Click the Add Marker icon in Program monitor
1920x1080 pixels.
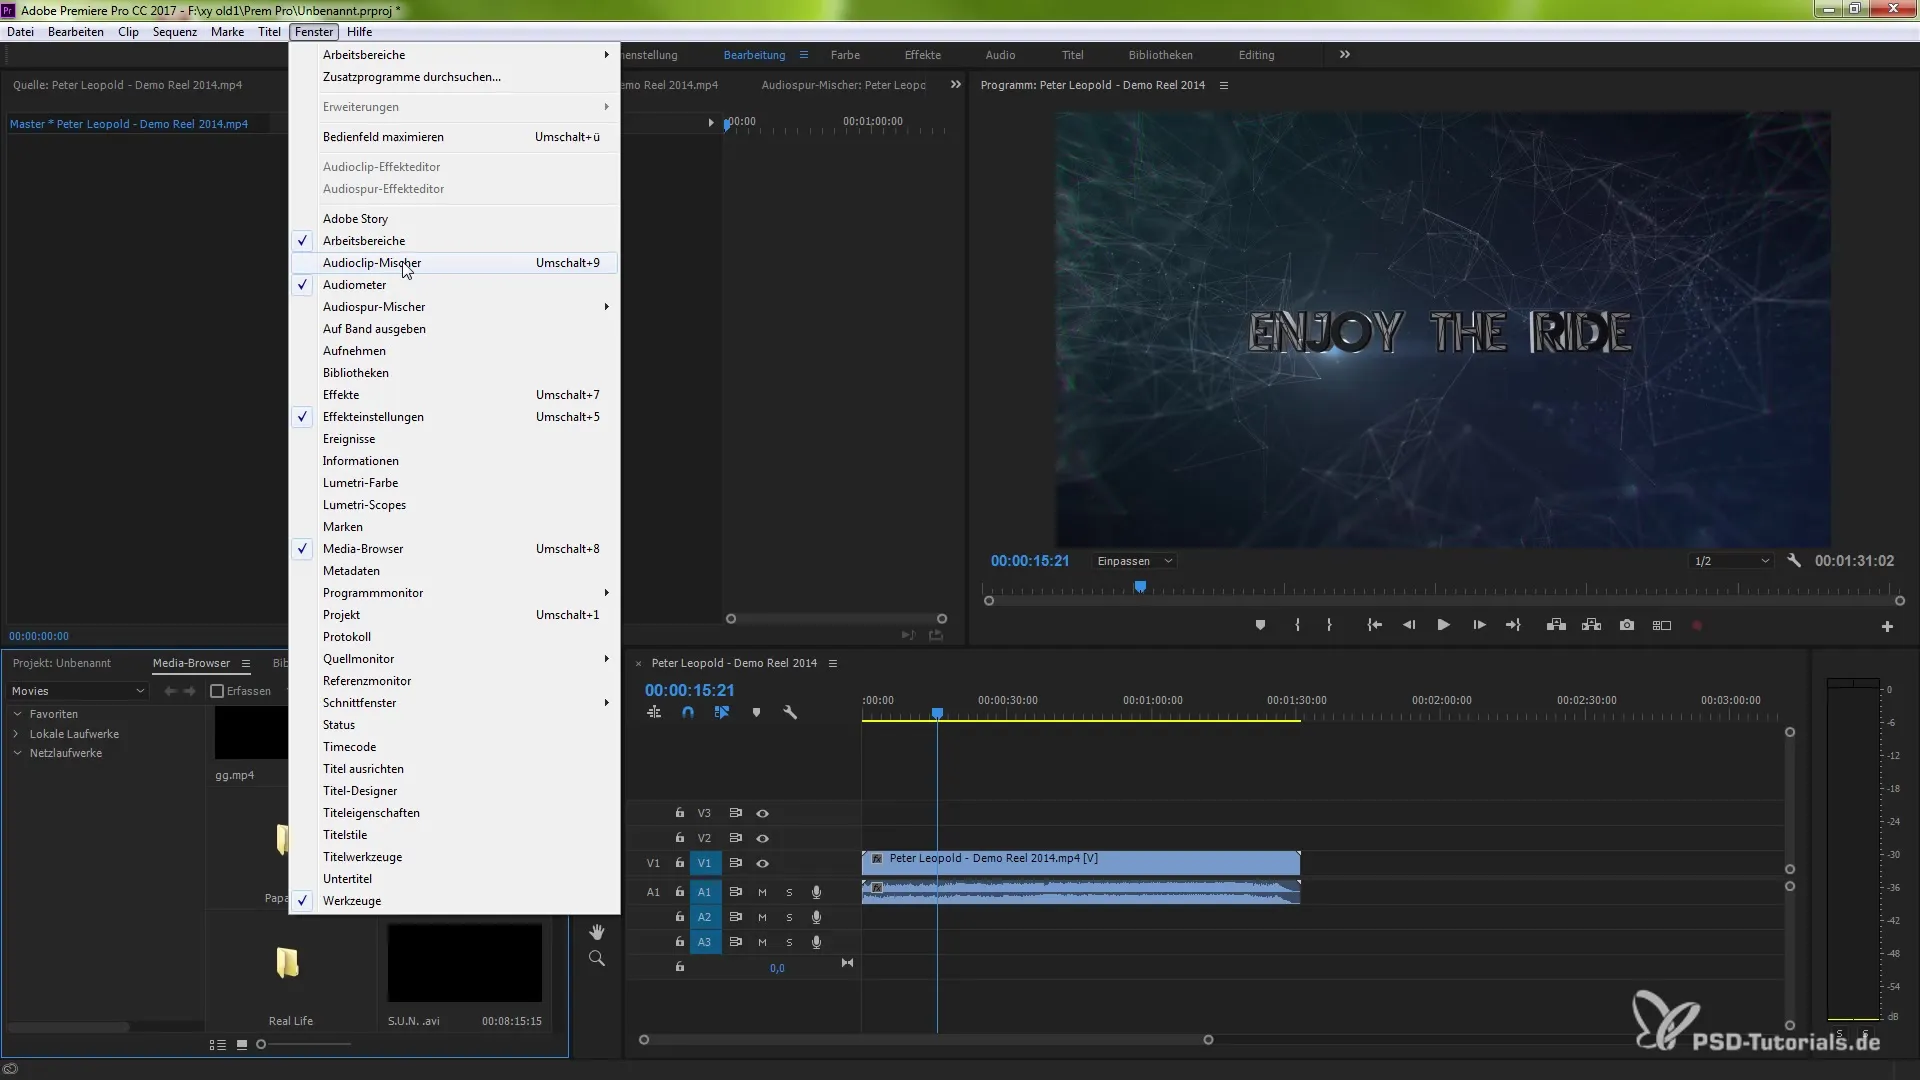[x=1260, y=625]
